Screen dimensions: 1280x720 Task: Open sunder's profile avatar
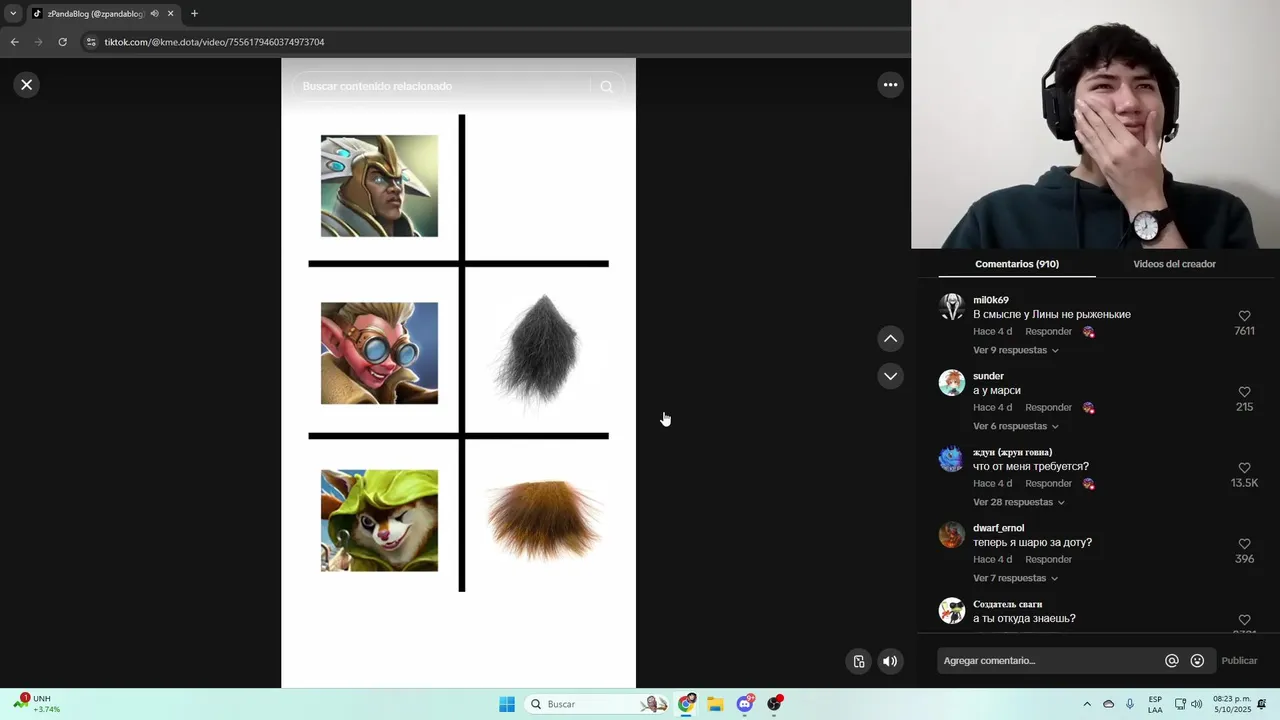(x=951, y=383)
